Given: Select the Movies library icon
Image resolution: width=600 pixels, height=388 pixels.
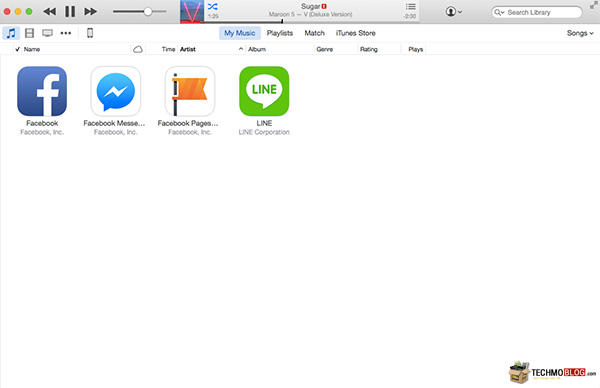Looking at the screenshot, I should click(29, 33).
